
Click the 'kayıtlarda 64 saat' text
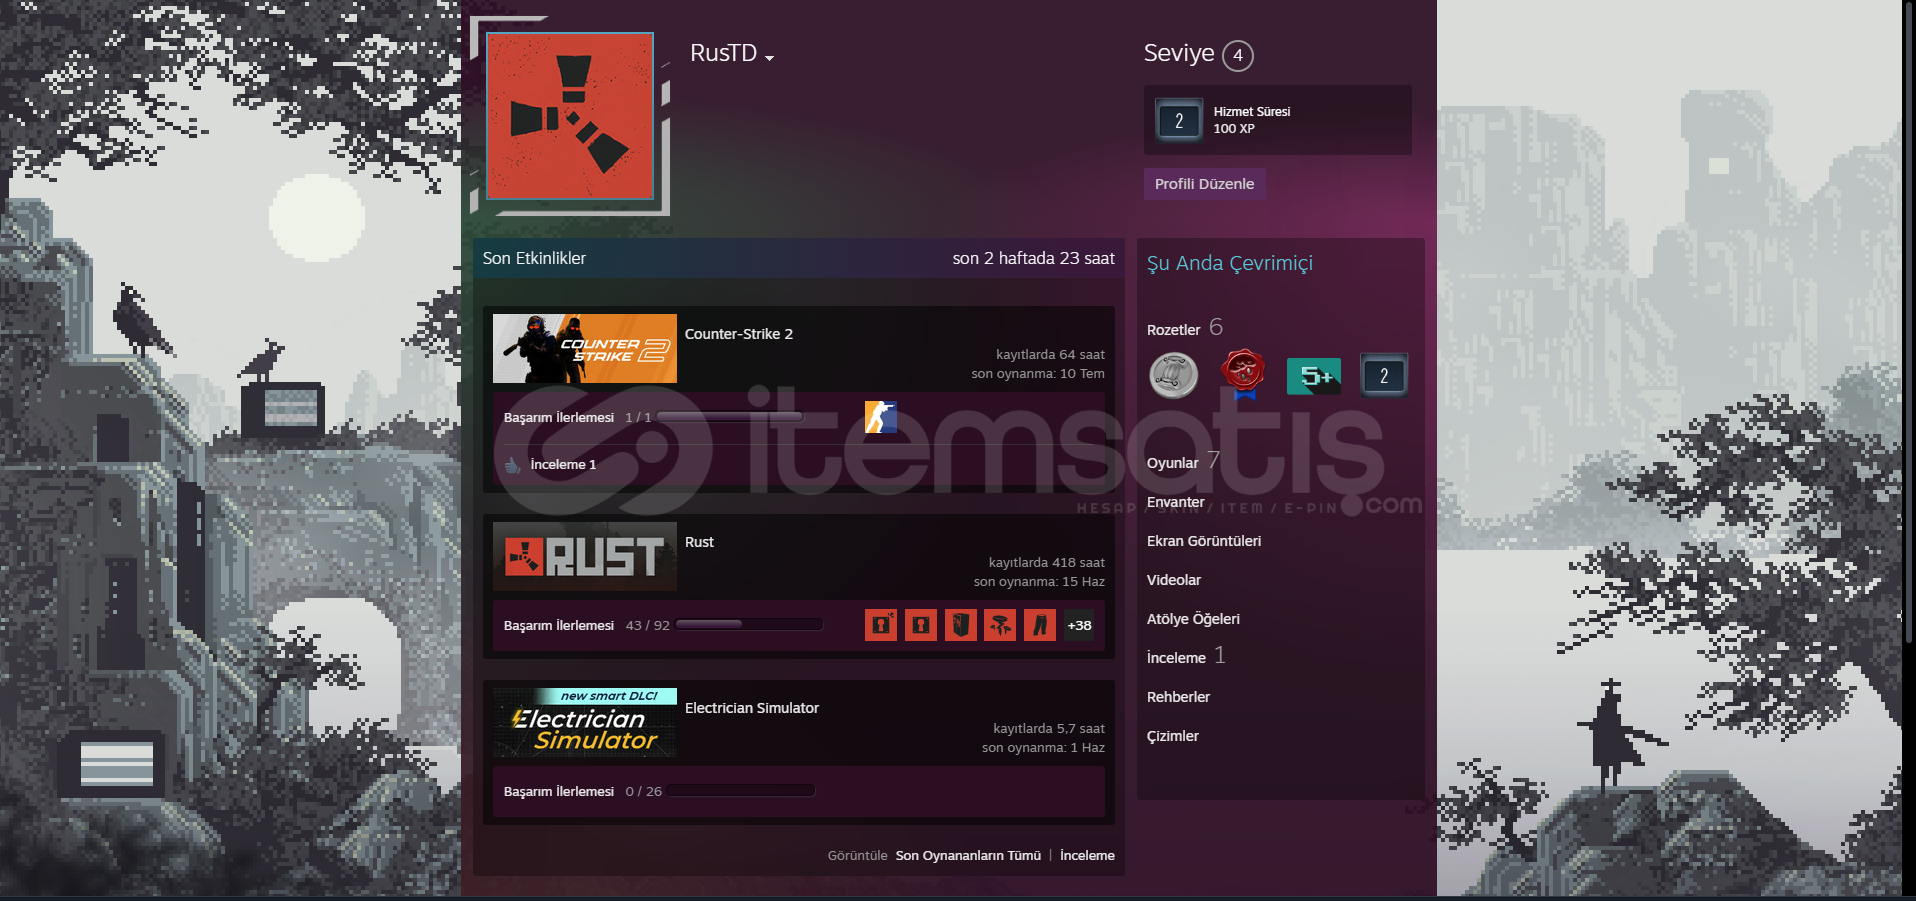point(1050,354)
